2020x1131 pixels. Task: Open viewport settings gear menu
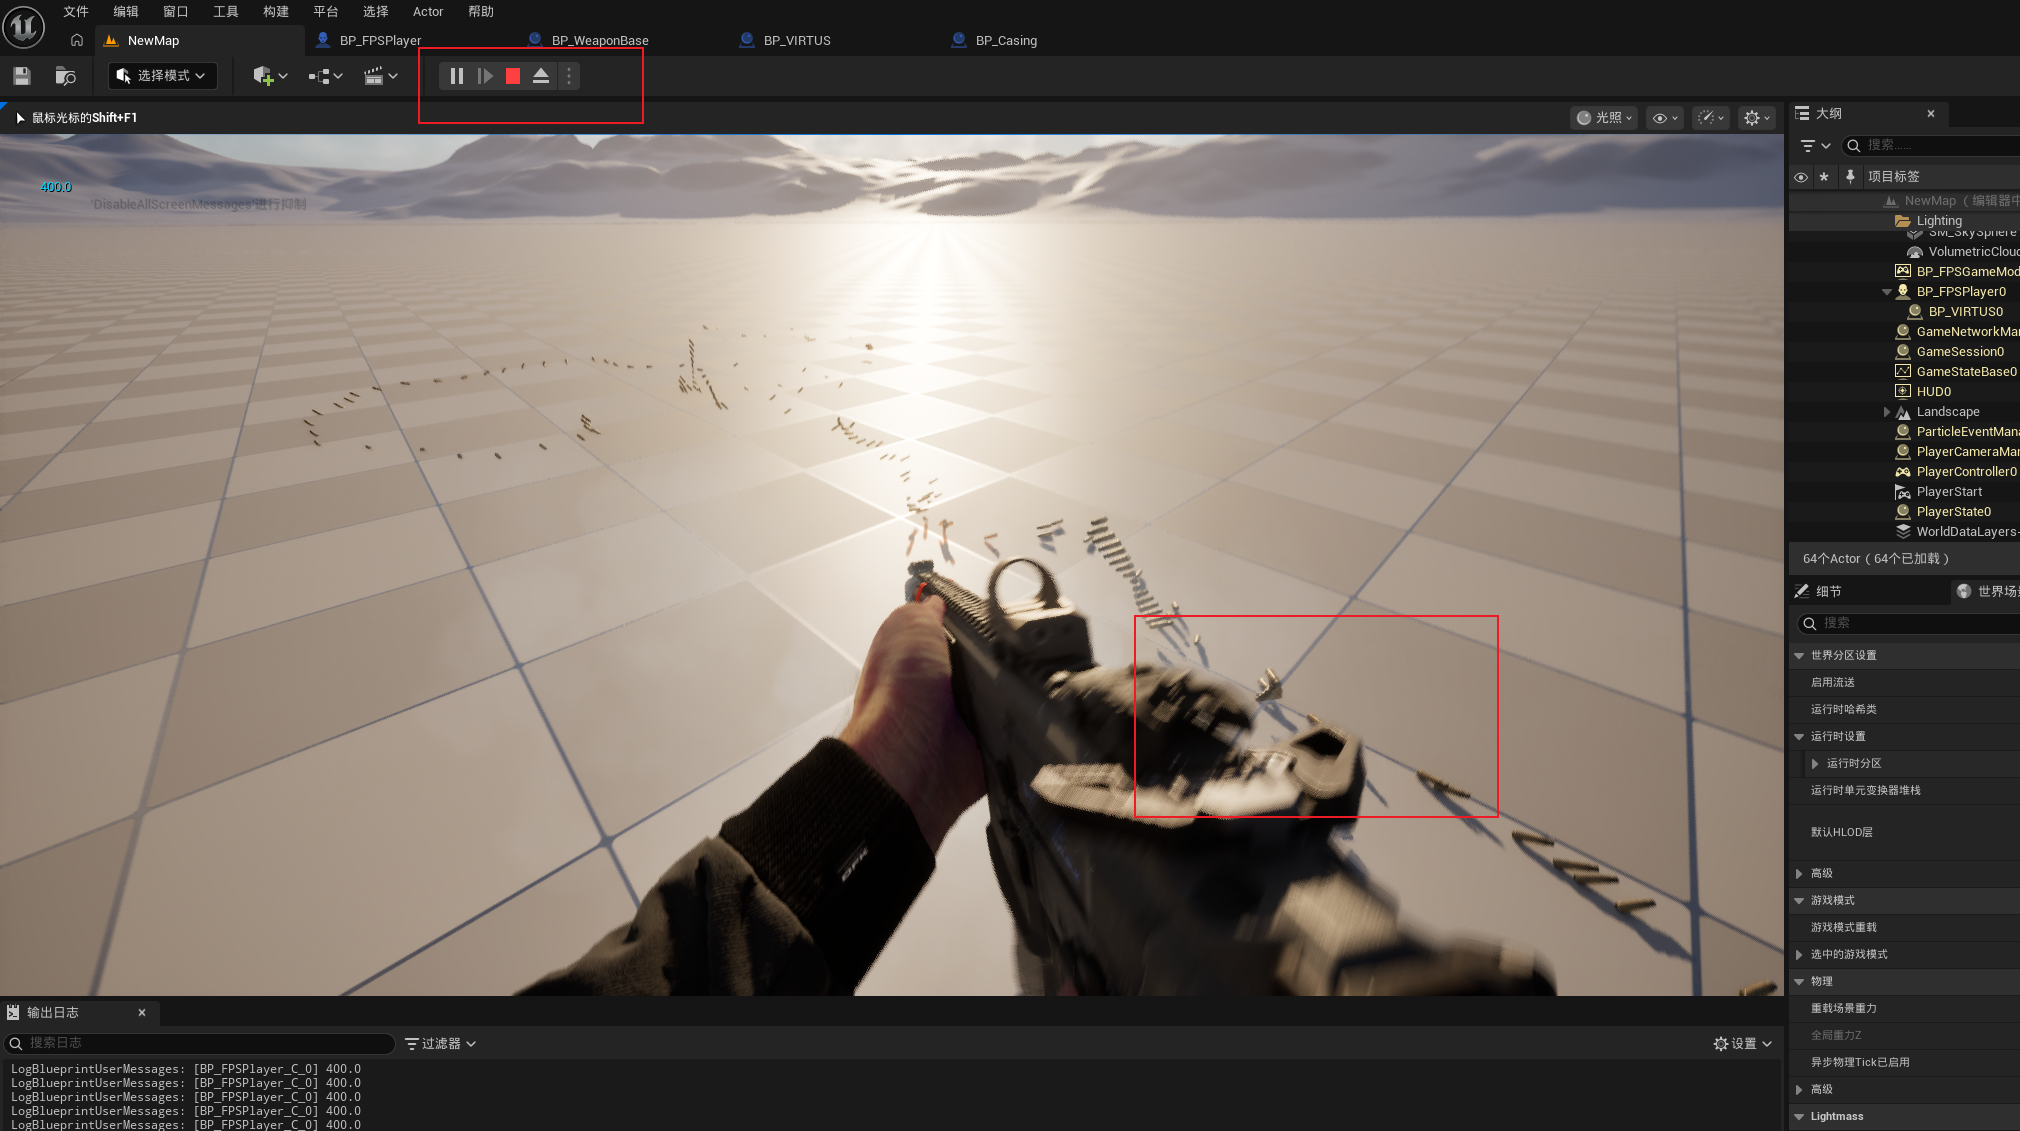(1756, 118)
